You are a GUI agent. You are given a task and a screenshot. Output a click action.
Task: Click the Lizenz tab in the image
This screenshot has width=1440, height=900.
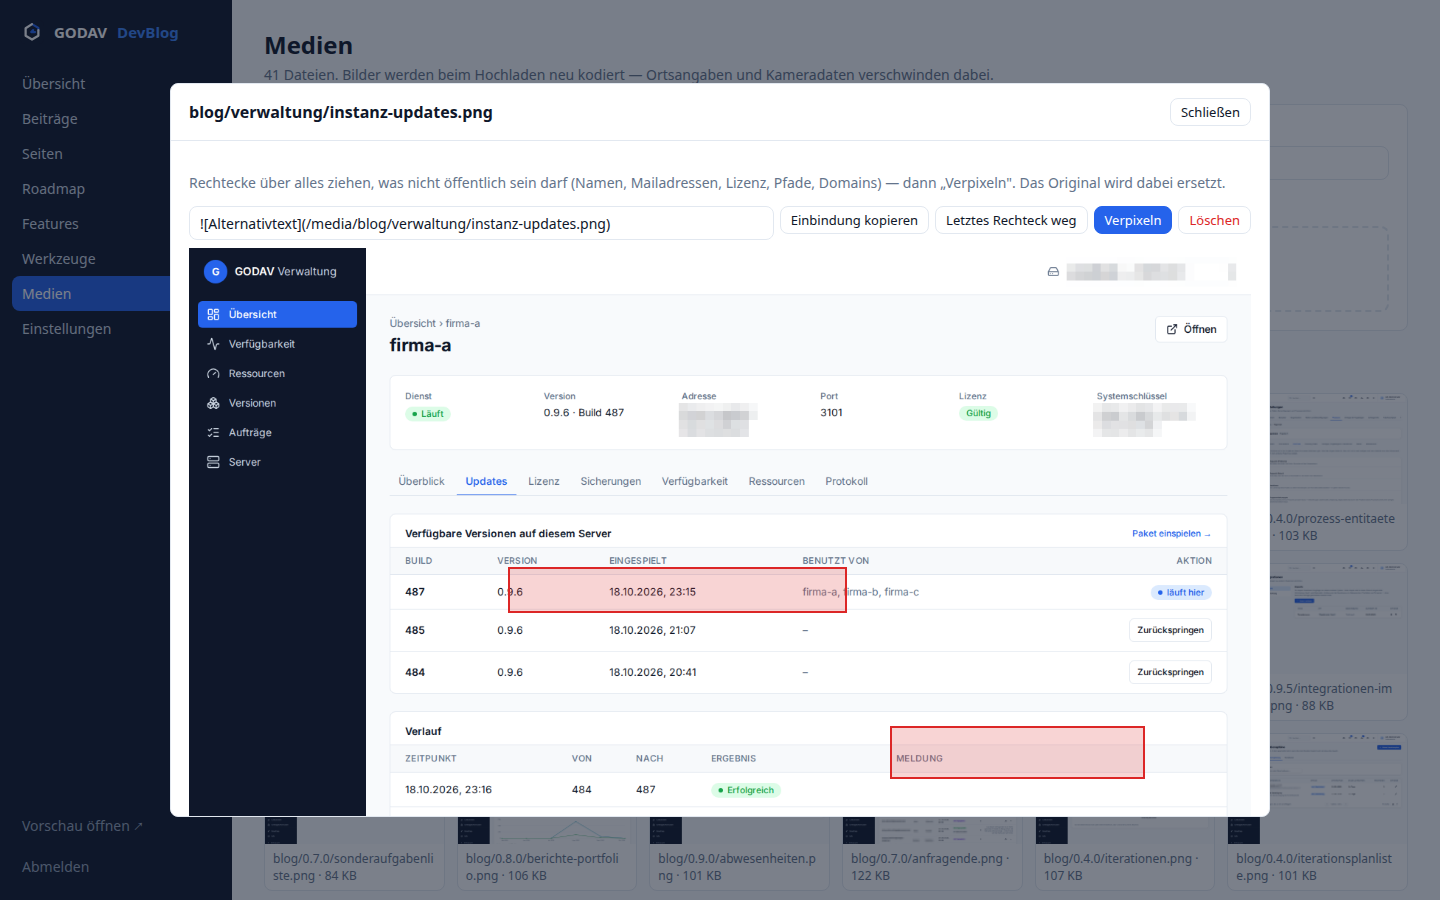click(544, 481)
